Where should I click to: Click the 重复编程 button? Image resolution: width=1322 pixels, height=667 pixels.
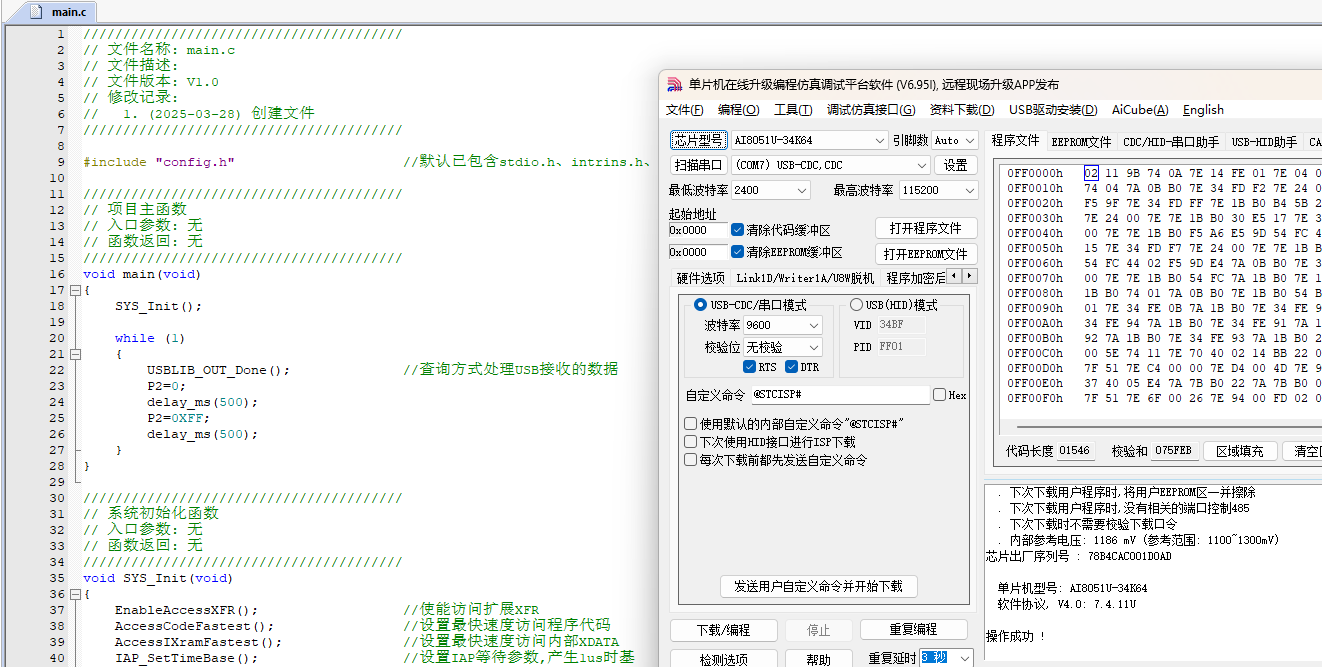coord(913,630)
